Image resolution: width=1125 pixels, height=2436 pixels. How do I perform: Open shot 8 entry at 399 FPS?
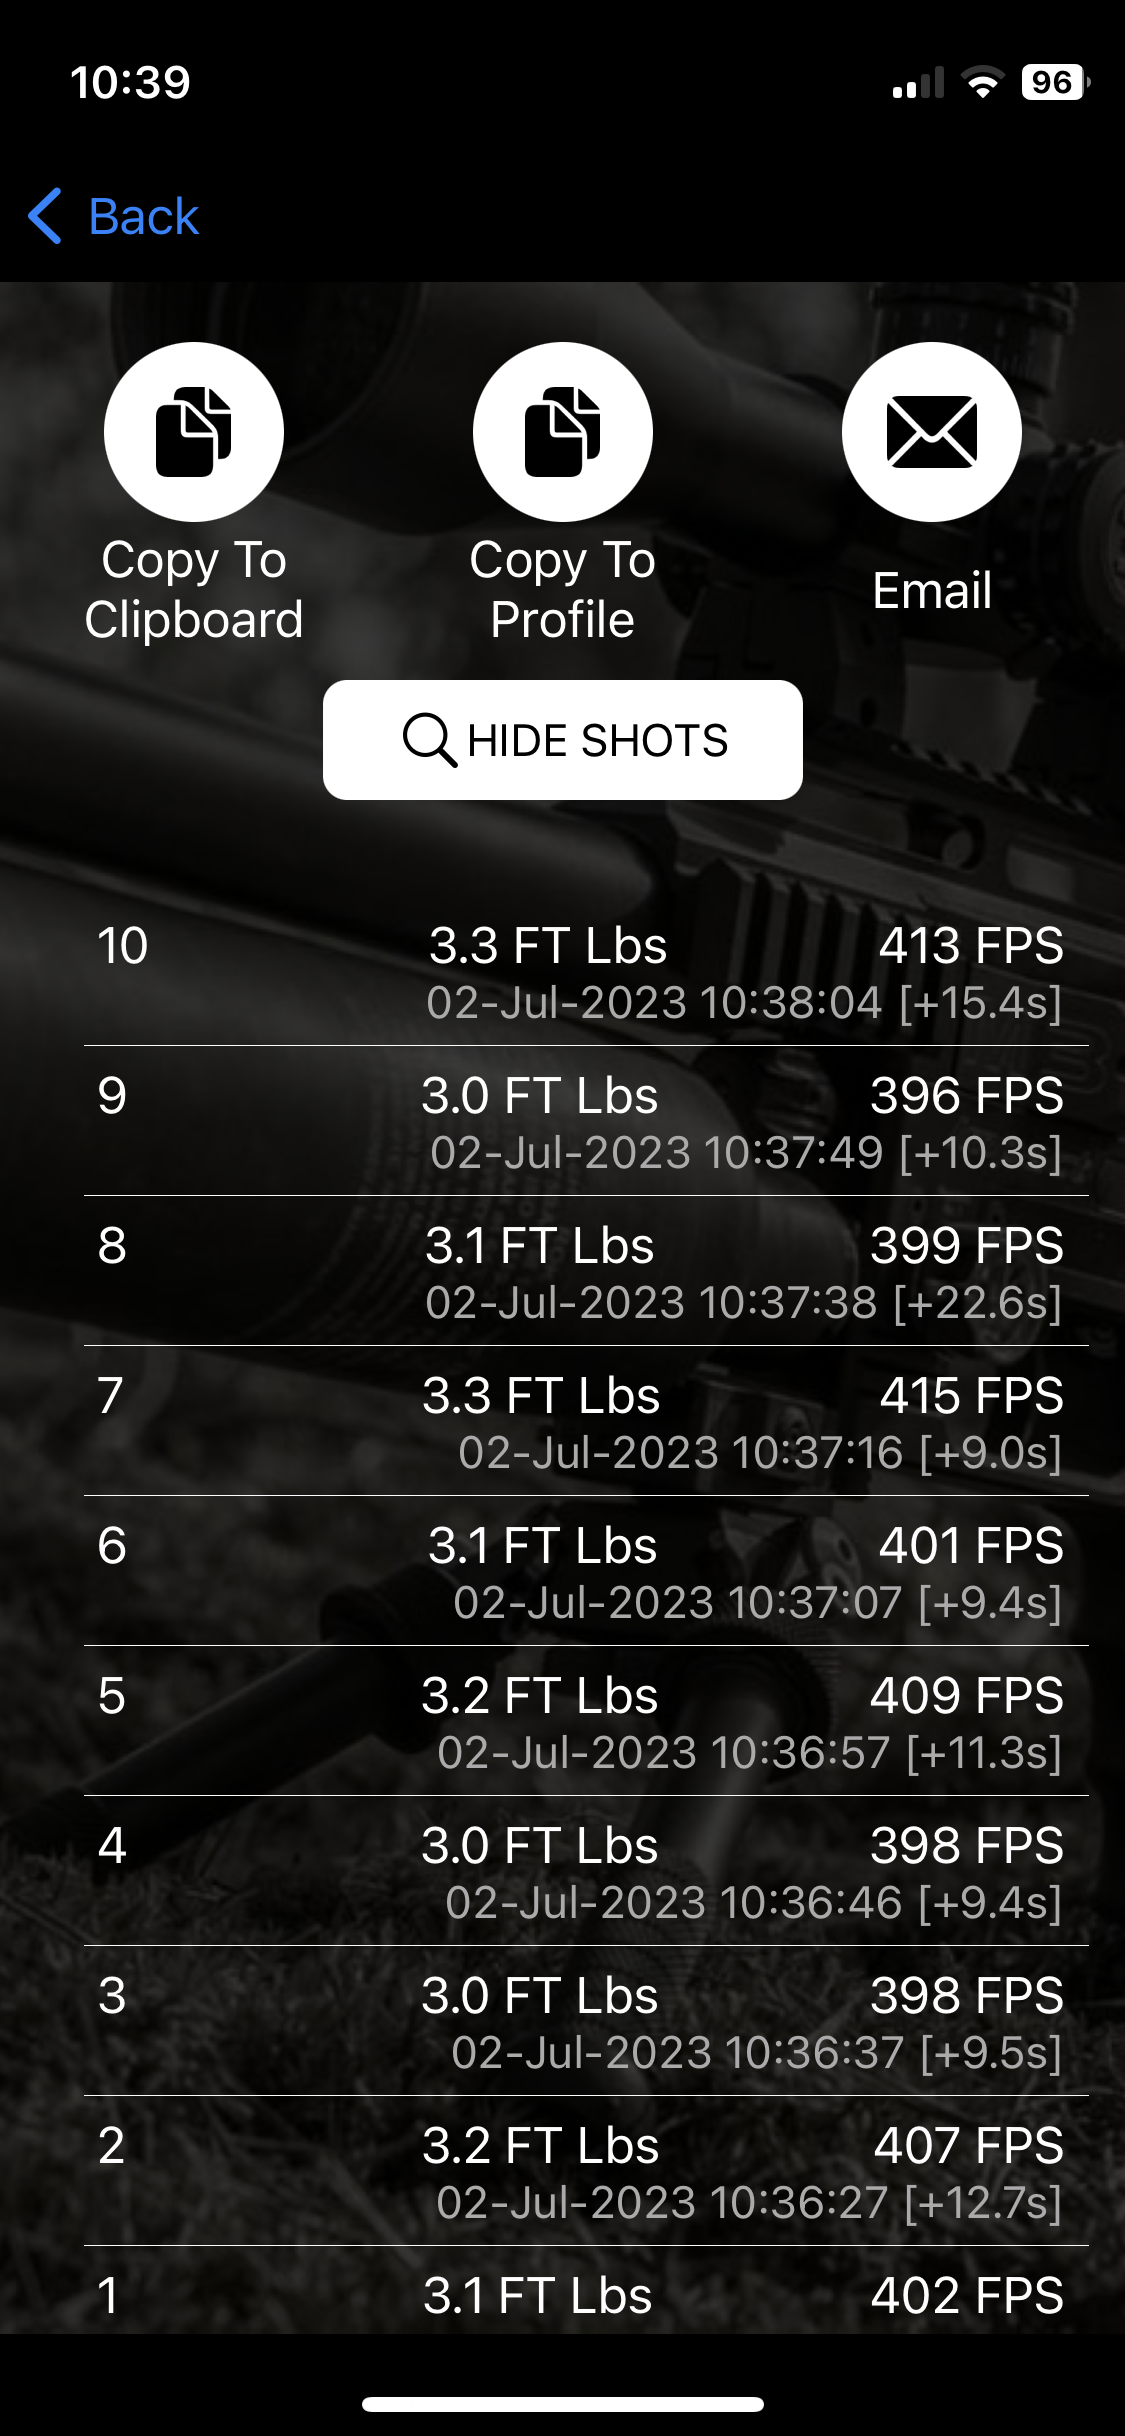pyautogui.click(x=586, y=1271)
